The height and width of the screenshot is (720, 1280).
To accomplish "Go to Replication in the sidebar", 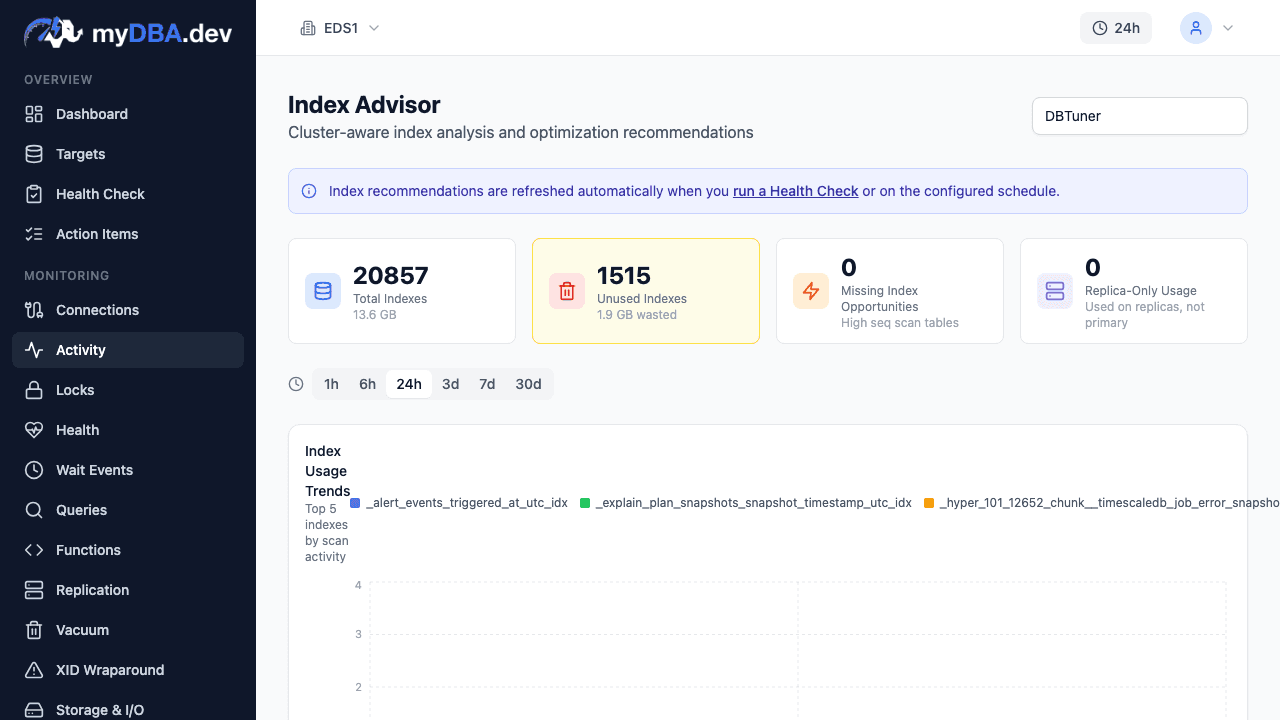I will [92, 590].
